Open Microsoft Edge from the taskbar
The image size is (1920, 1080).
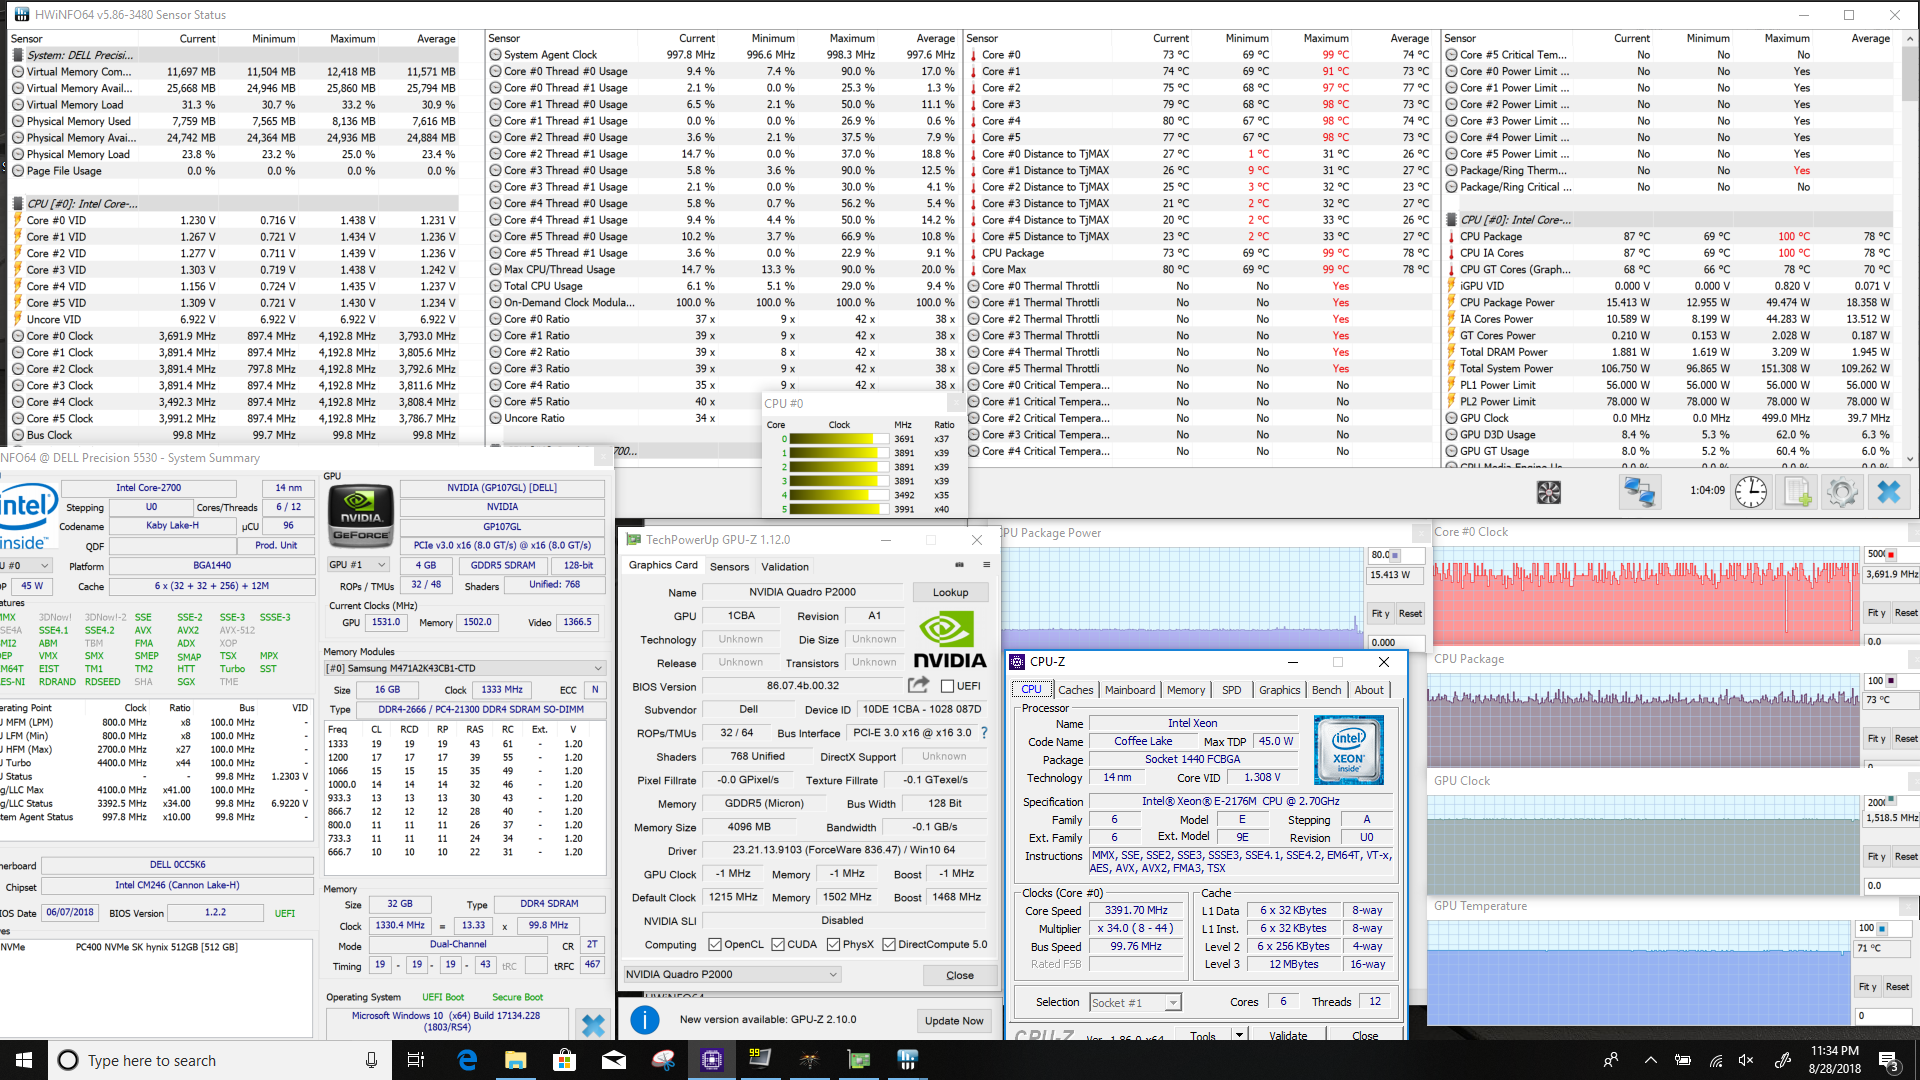click(467, 1060)
